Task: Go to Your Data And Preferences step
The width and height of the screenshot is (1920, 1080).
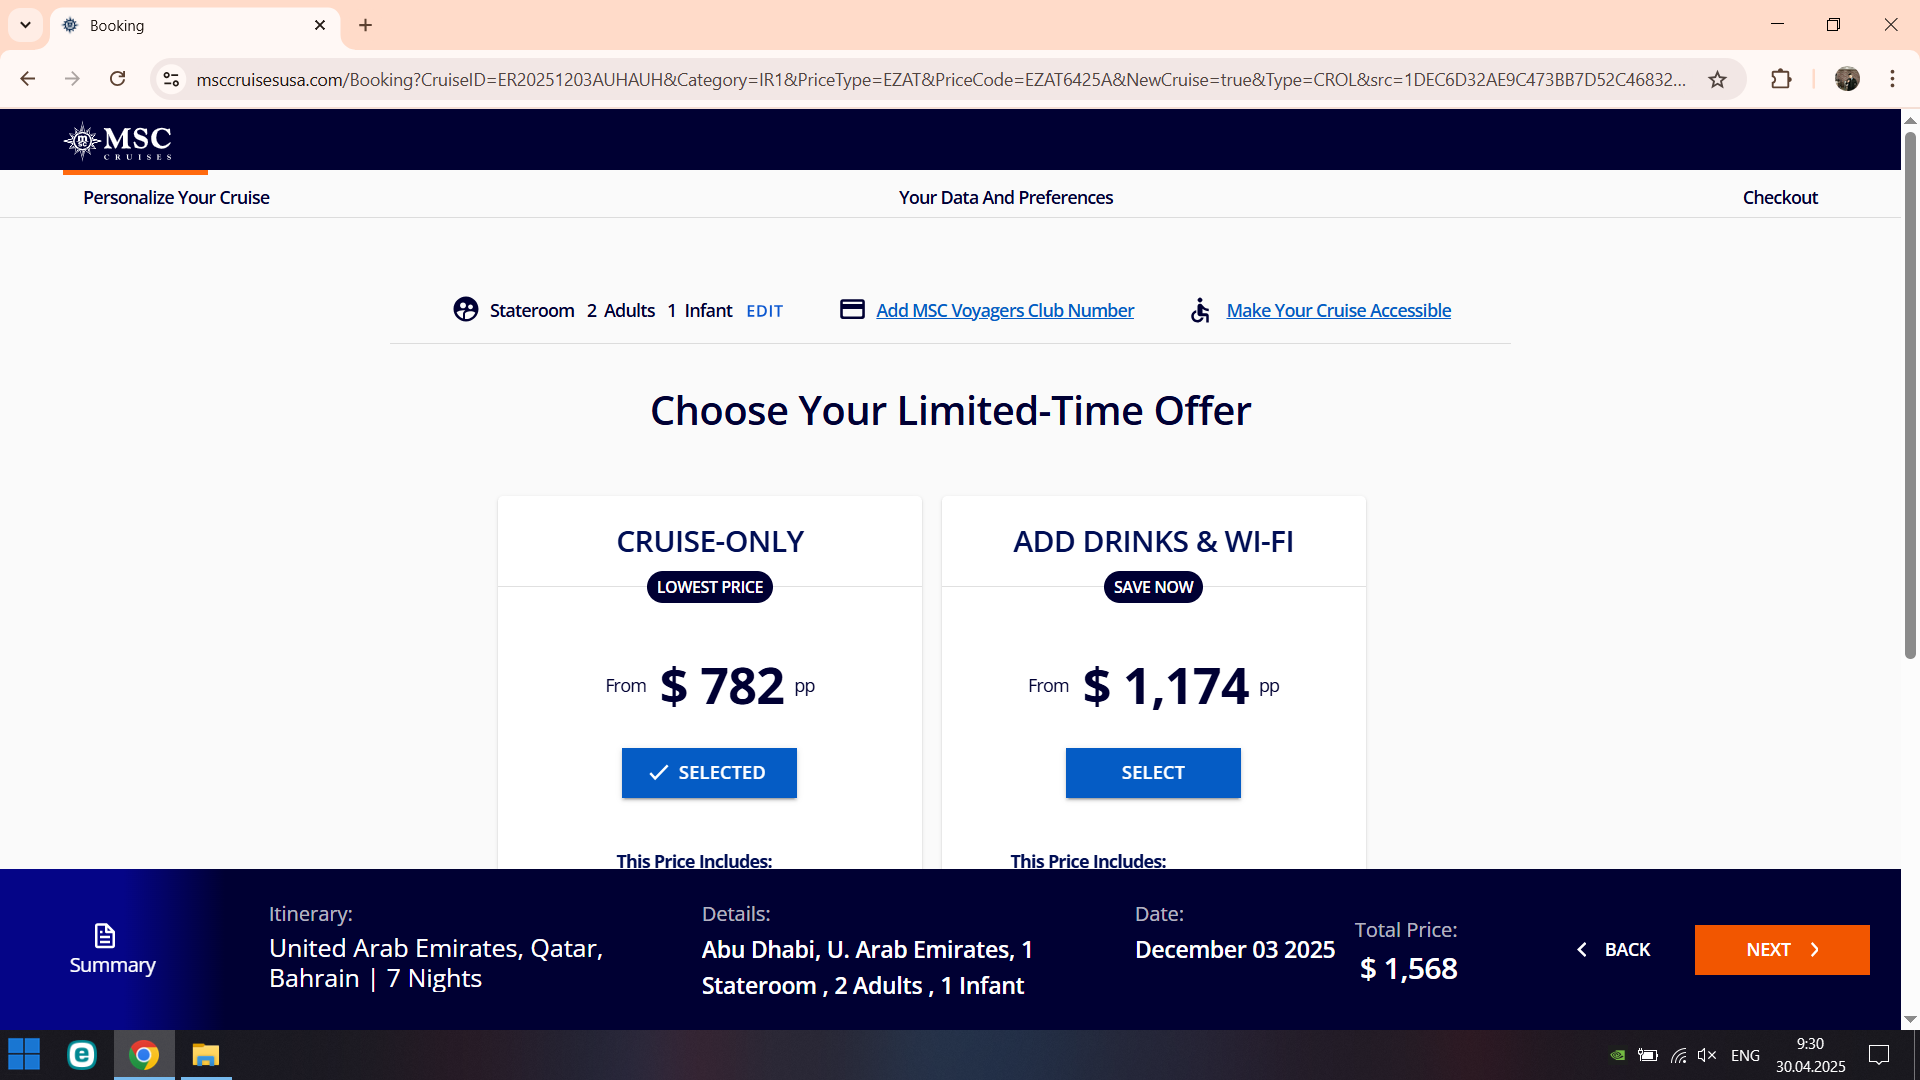Action: point(1005,197)
